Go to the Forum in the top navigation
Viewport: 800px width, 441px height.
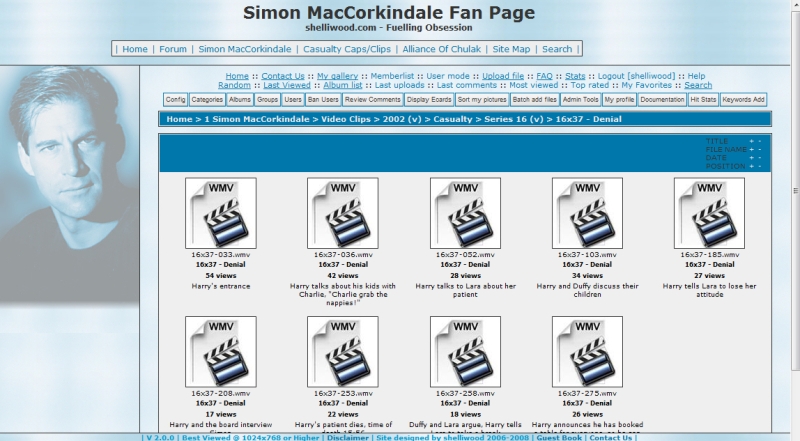pyautogui.click(x=173, y=48)
